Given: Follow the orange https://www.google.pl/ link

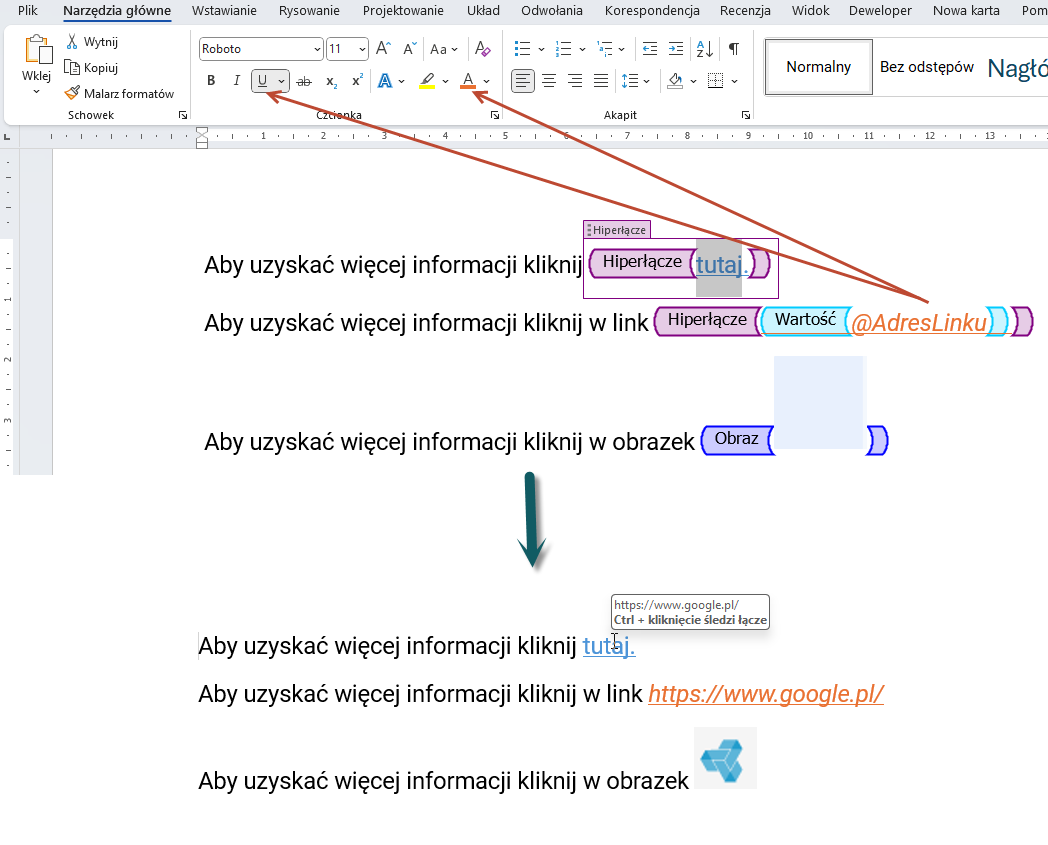Looking at the screenshot, I should pos(766,694).
